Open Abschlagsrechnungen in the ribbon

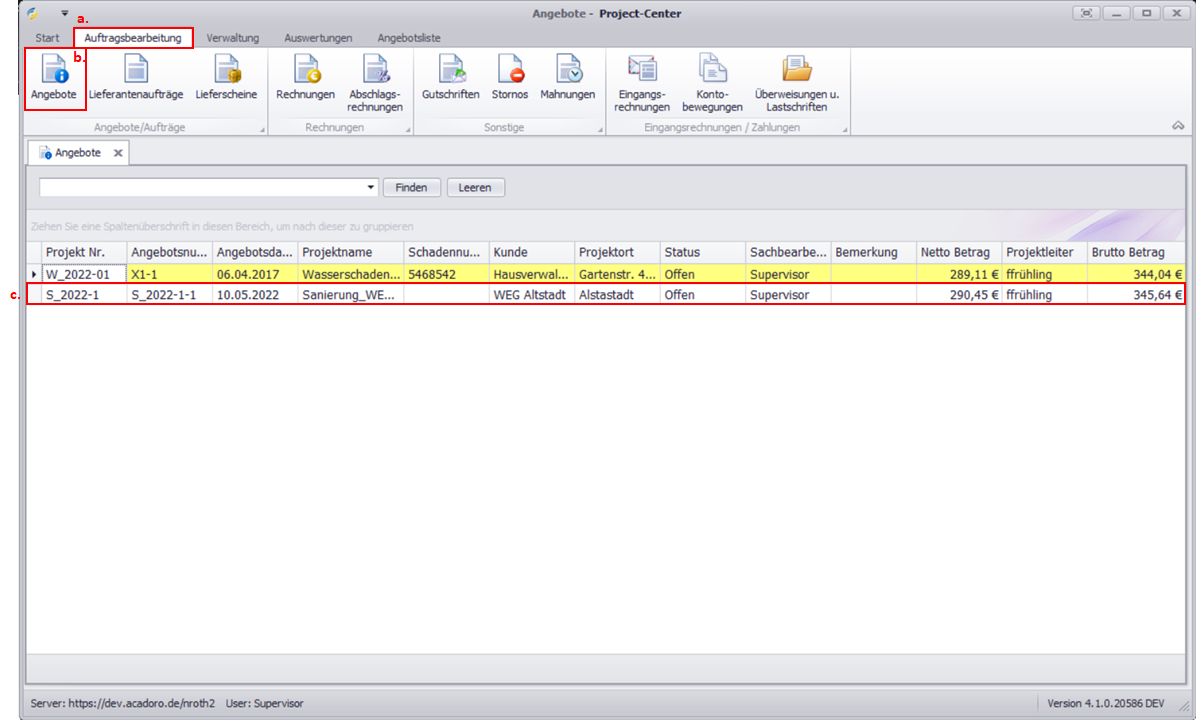pos(376,82)
